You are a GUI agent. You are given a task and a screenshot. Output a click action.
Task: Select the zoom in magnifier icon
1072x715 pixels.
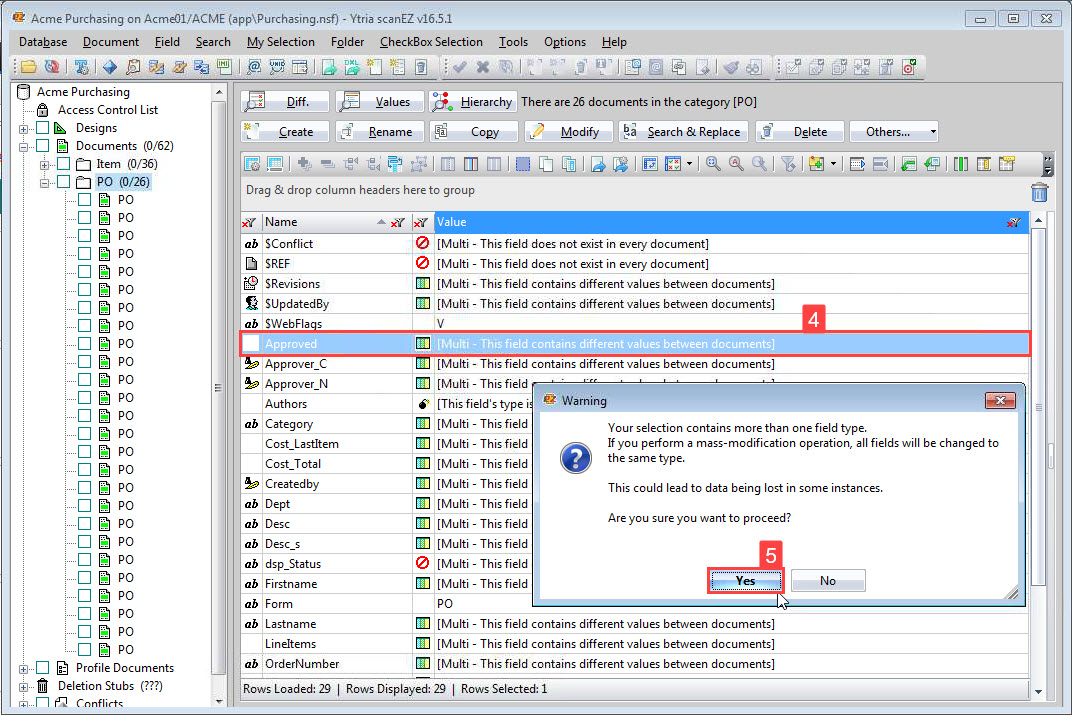[x=711, y=164]
